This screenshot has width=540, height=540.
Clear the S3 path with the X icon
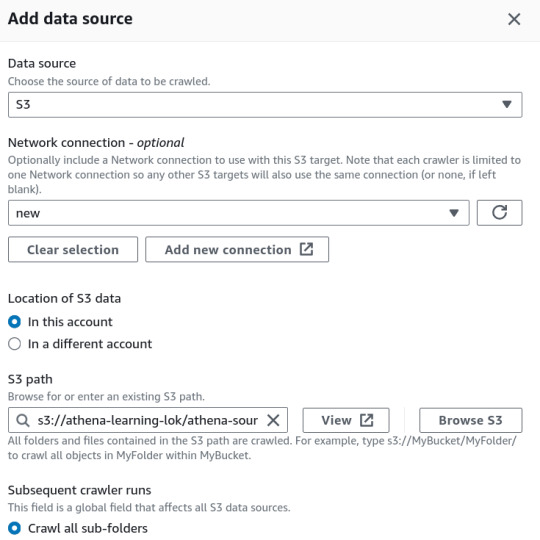tap(273, 420)
